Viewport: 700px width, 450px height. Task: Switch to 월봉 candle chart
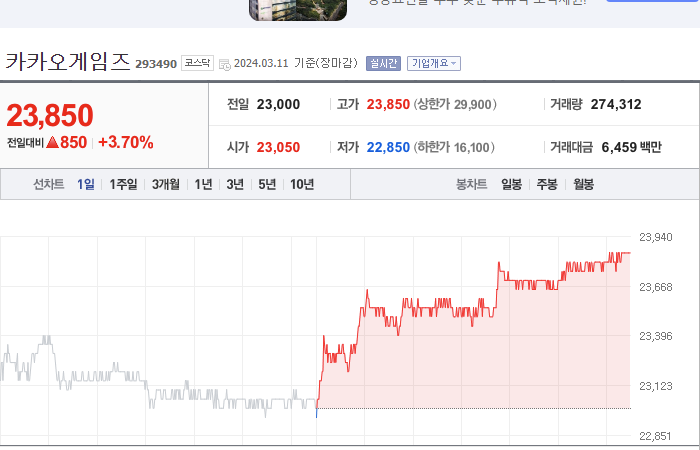click(x=583, y=184)
